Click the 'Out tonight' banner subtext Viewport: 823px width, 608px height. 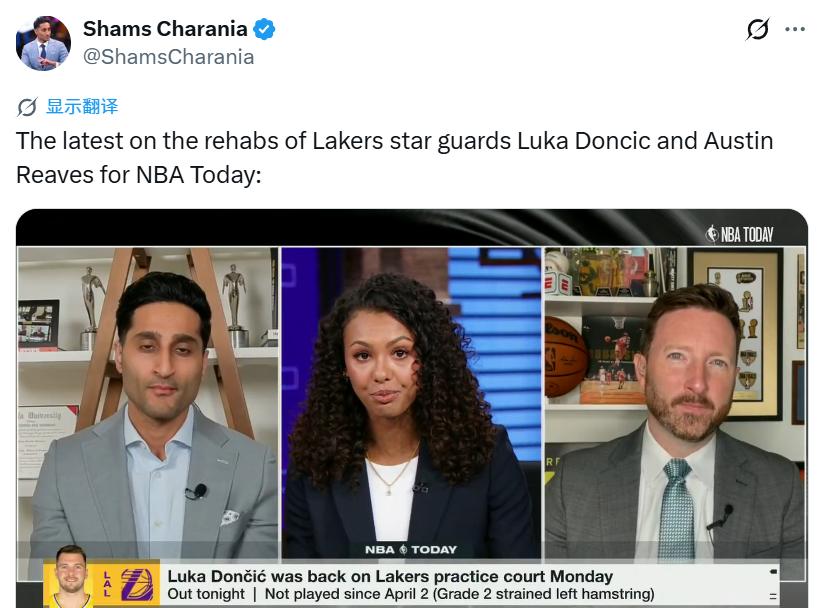[206, 594]
